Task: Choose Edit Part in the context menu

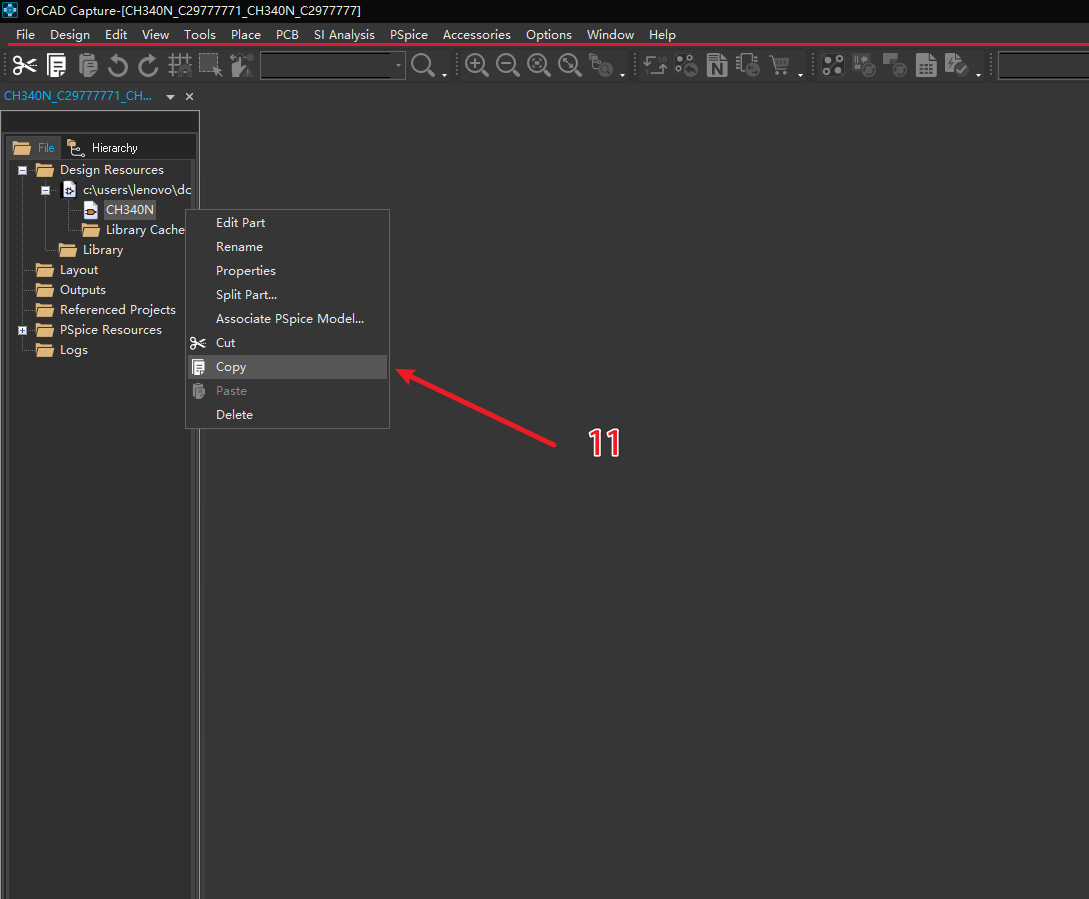Action: [287, 223]
